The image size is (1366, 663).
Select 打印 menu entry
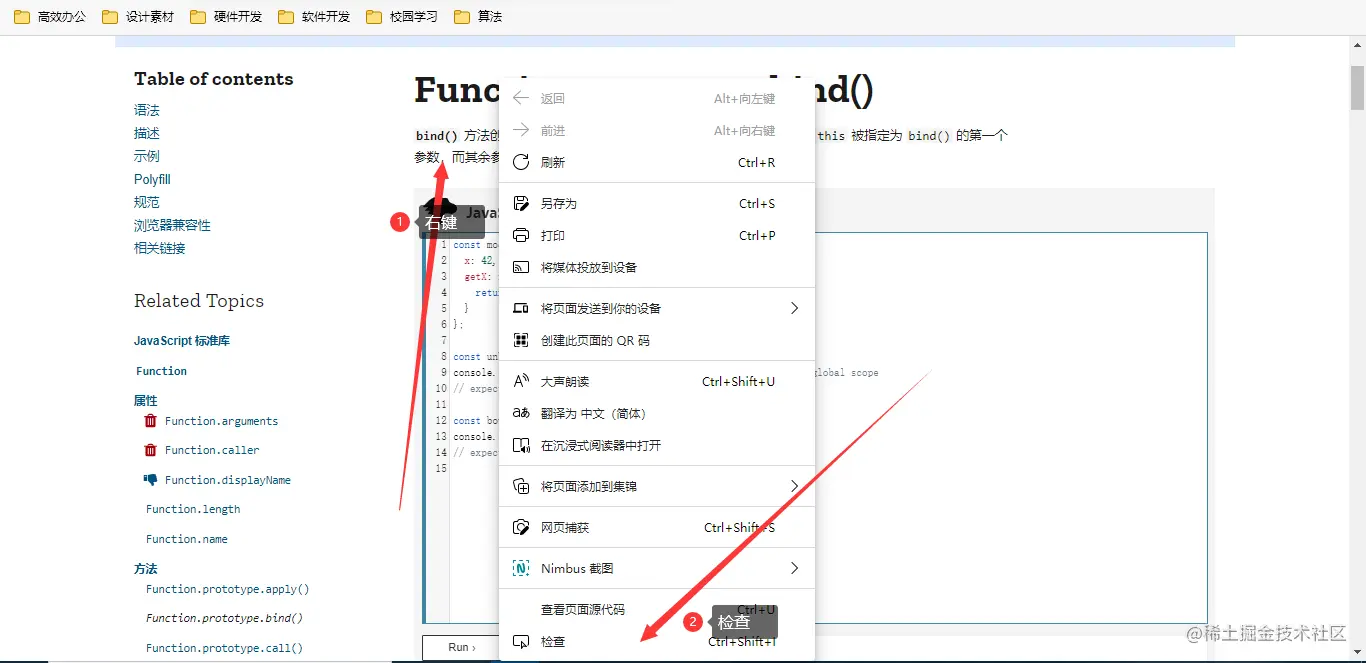[657, 235]
